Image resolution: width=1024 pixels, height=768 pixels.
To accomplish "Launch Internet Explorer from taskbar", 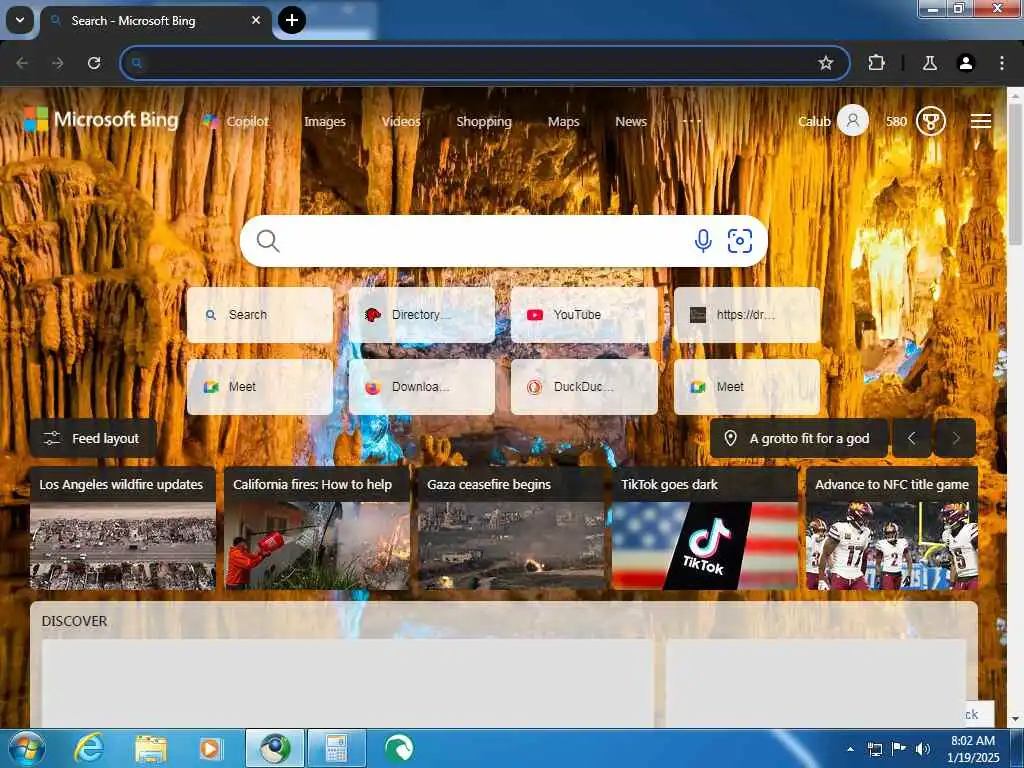I will 89,748.
